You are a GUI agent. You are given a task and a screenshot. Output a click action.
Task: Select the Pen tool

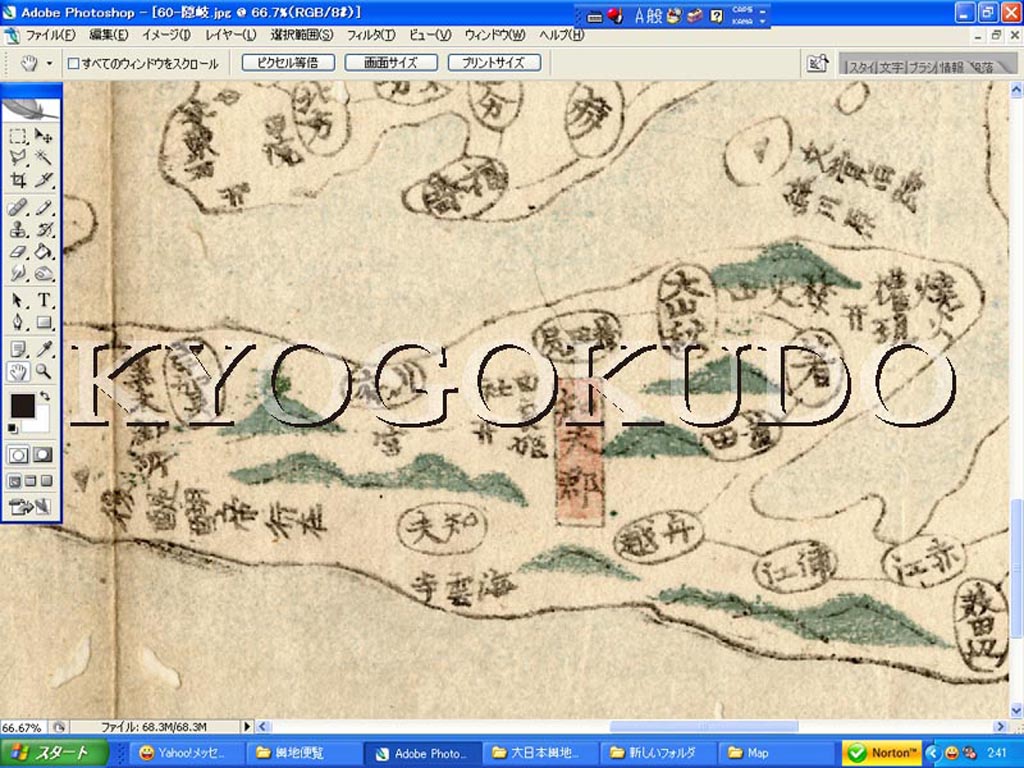[18, 322]
